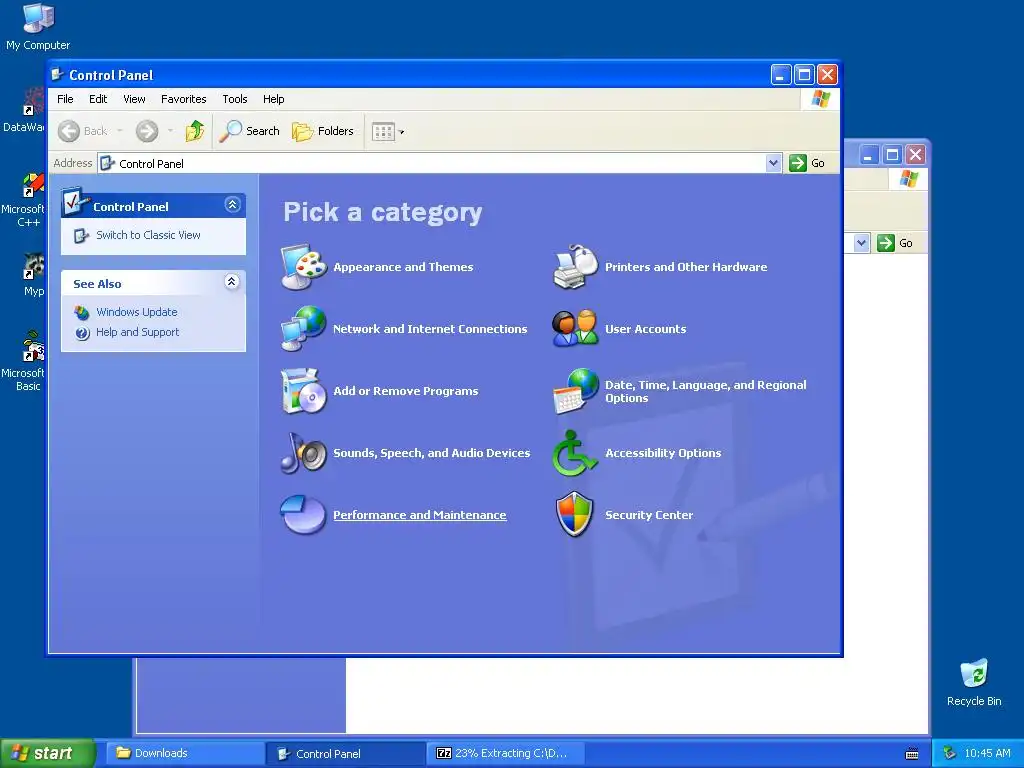The height and width of the screenshot is (768, 1024).
Task: Open the Favorites menu
Action: point(184,99)
